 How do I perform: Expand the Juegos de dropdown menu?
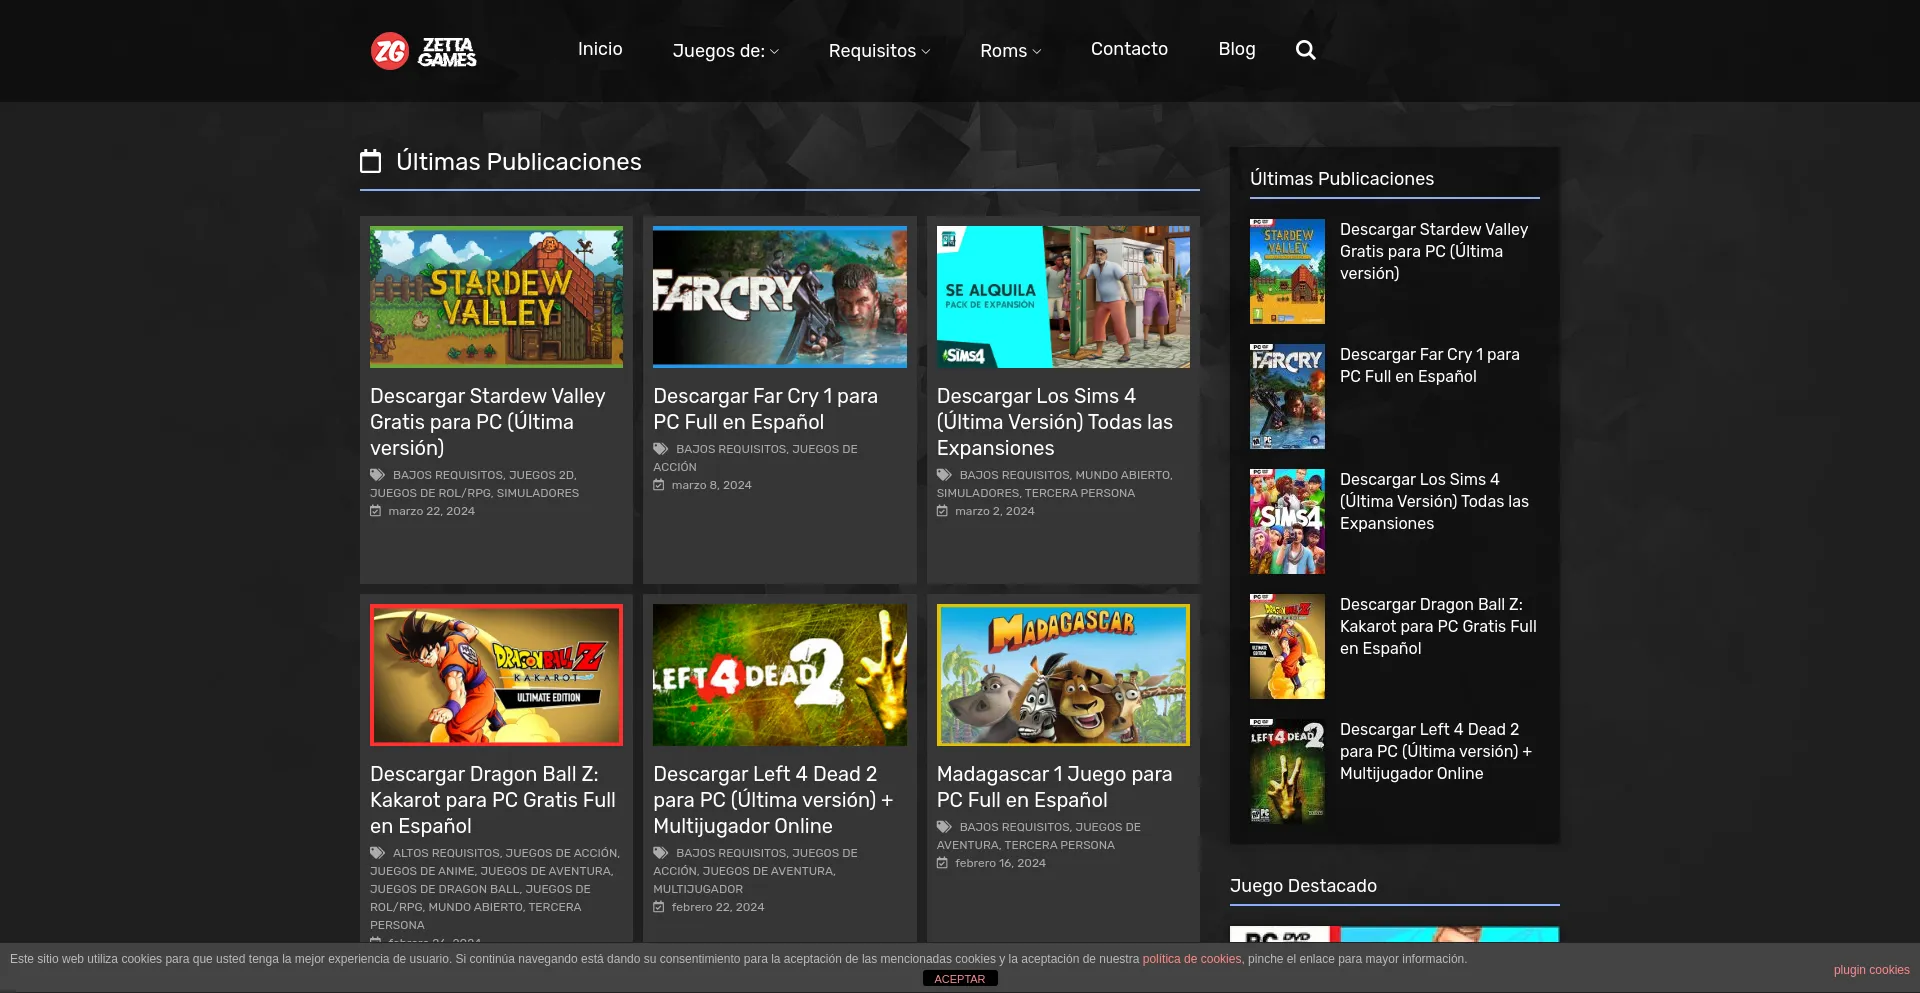[725, 50]
